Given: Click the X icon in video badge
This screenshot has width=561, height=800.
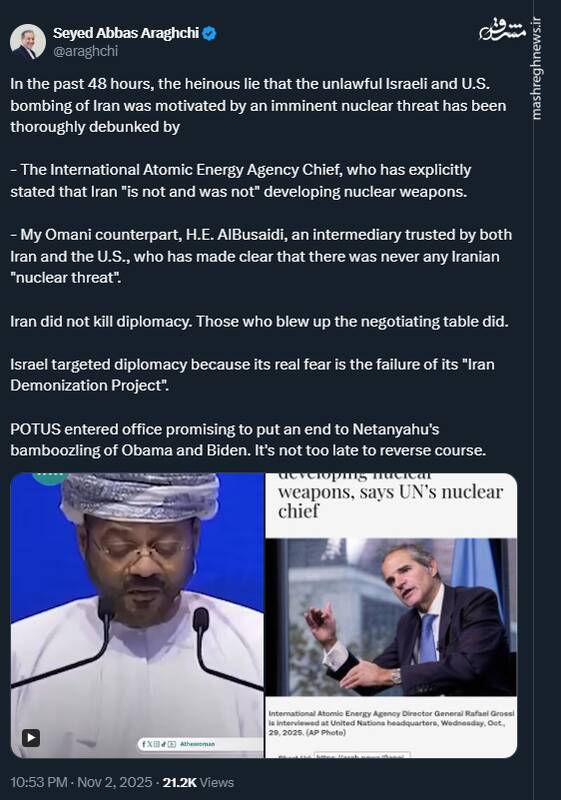Looking at the screenshot, I should [x=150, y=744].
